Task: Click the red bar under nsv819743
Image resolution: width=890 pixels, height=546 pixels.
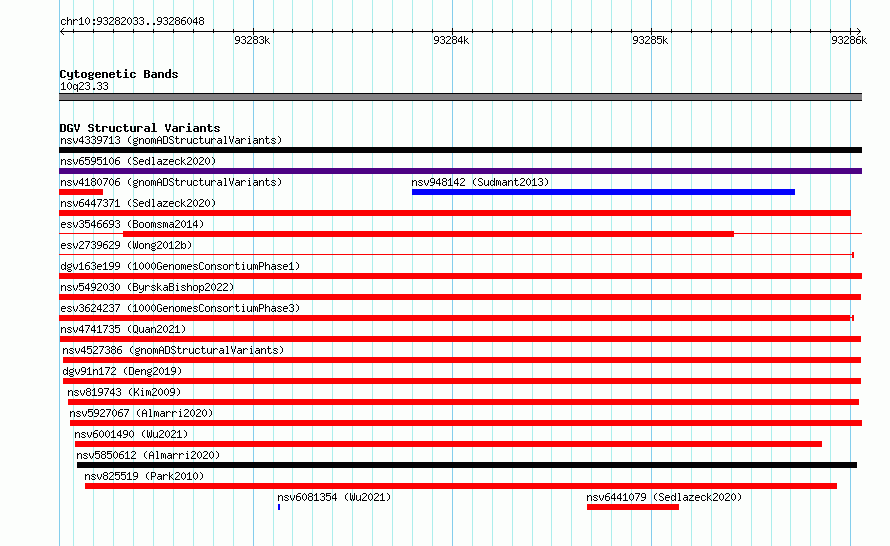Action: coord(463,402)
